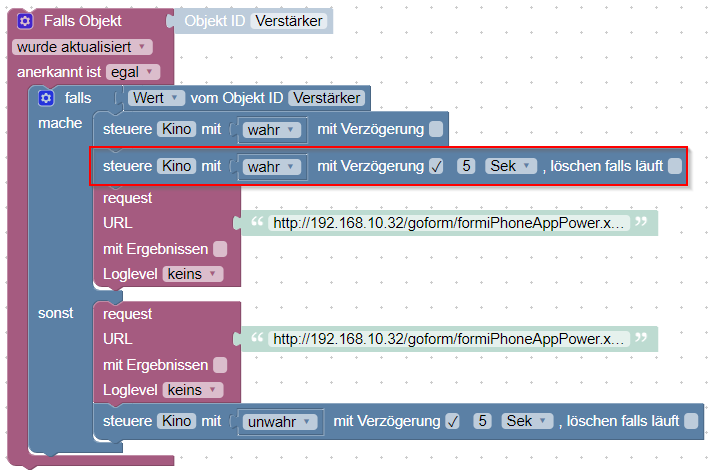Enable delay checkbox in first steuere Kino block
Image resolution: width=714 pixels, height=472 pixels.
(436, 129)
